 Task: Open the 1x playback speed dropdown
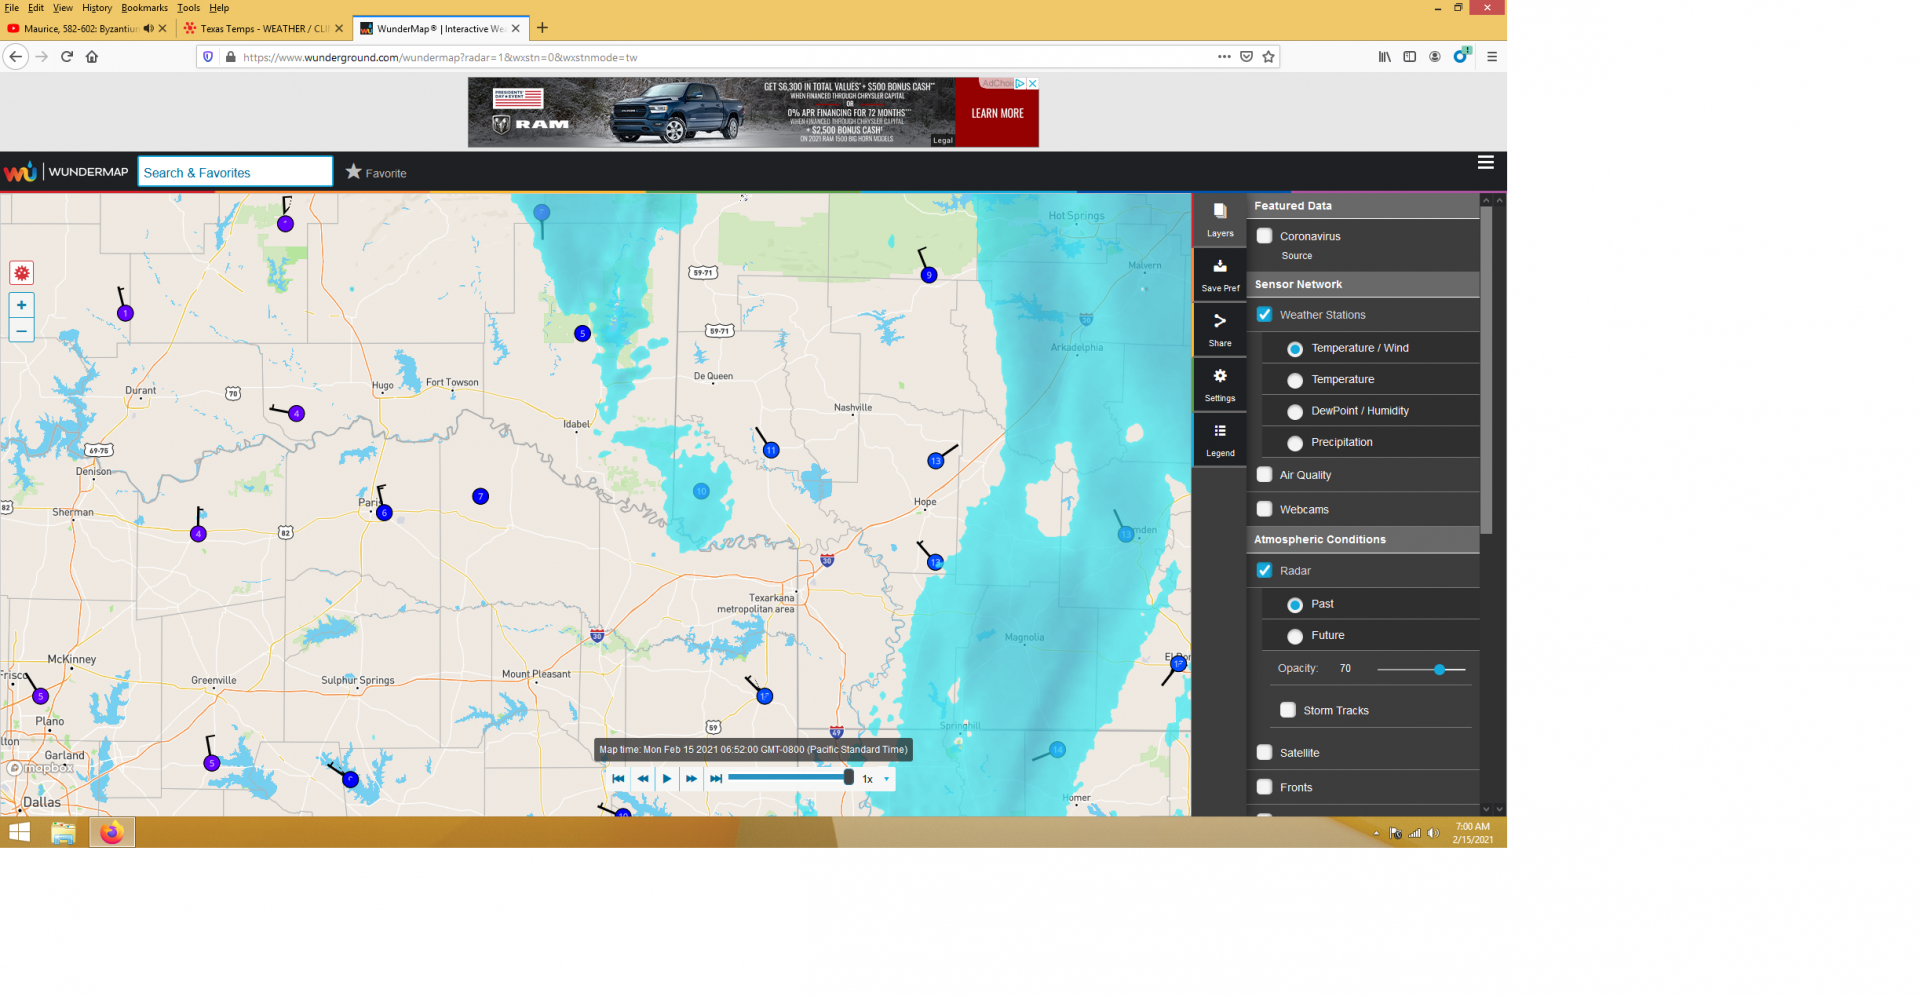[x=876, y=778]
